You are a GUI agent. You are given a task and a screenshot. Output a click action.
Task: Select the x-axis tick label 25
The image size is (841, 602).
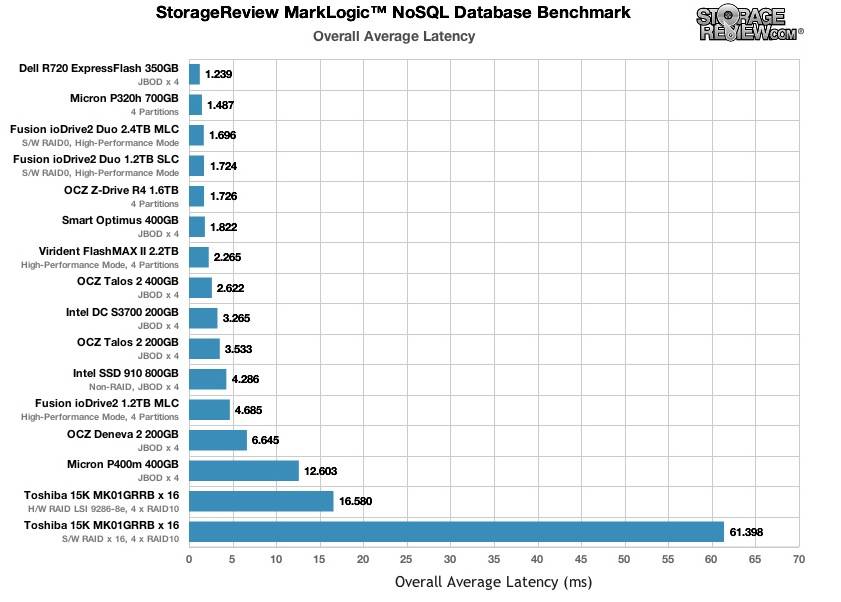[x=407, y=559]
